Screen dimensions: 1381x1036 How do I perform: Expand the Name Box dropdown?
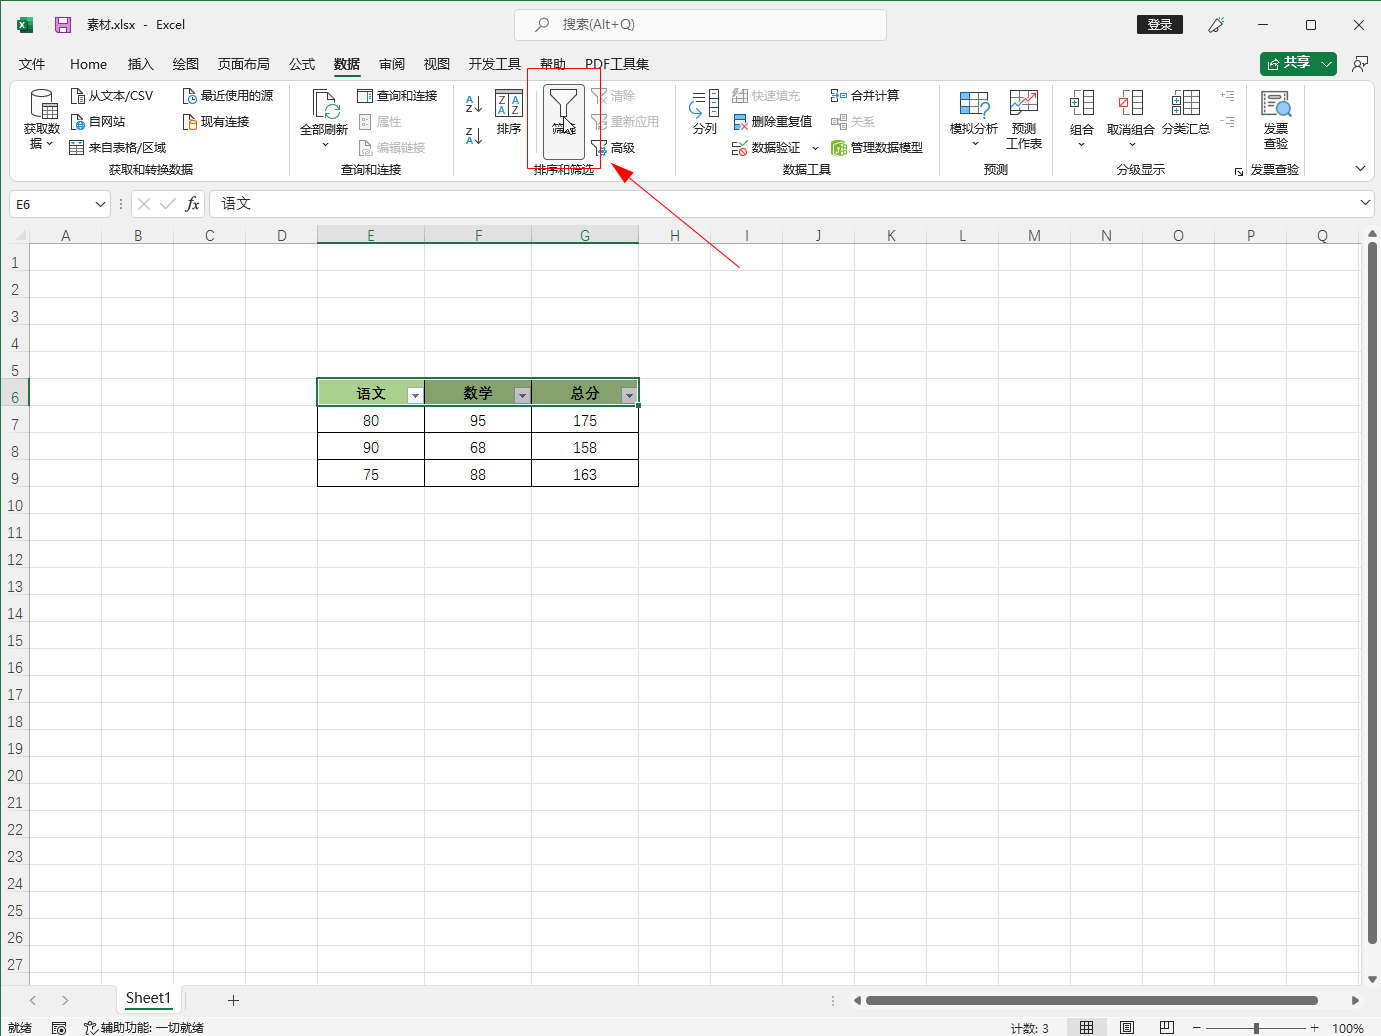click(x=100, y=204)
